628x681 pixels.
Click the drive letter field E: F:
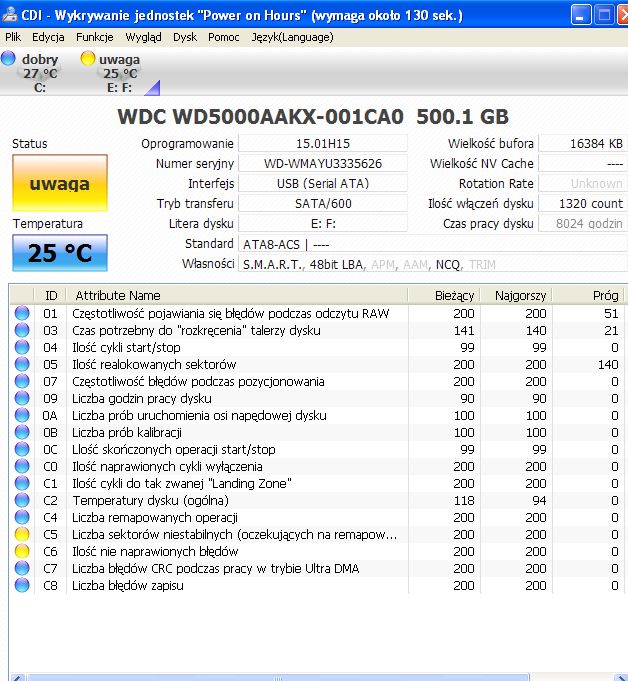pyautogui.click(x=323, y=223)
